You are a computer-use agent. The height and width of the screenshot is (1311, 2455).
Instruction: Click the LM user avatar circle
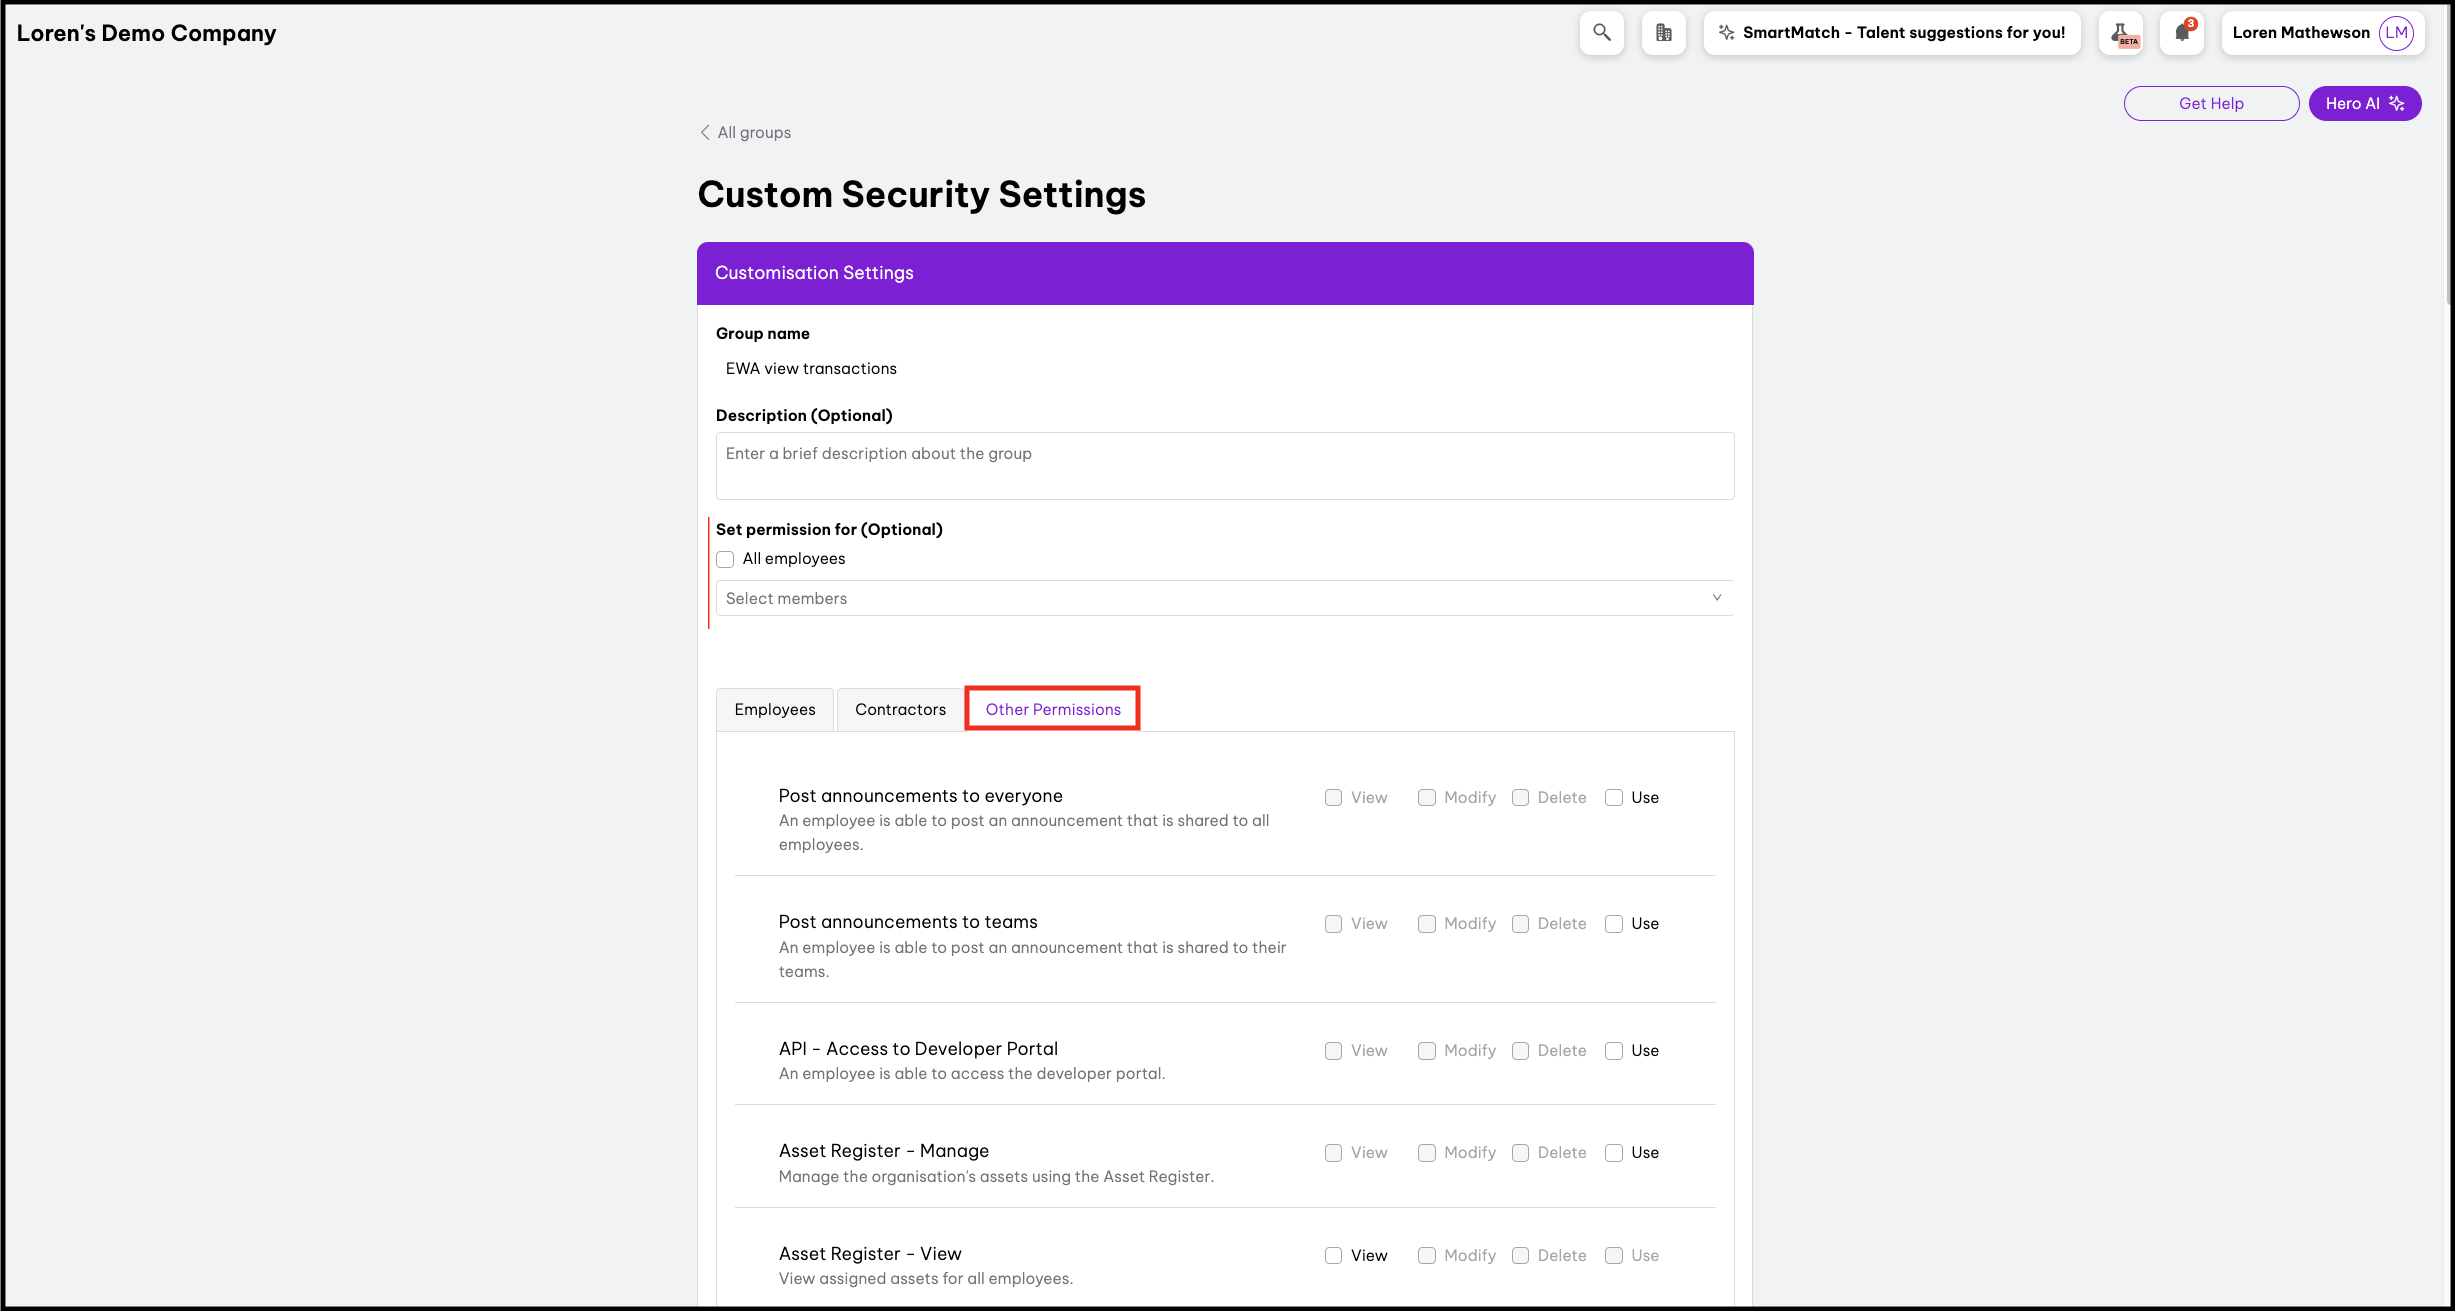[x=2396, y=33]
